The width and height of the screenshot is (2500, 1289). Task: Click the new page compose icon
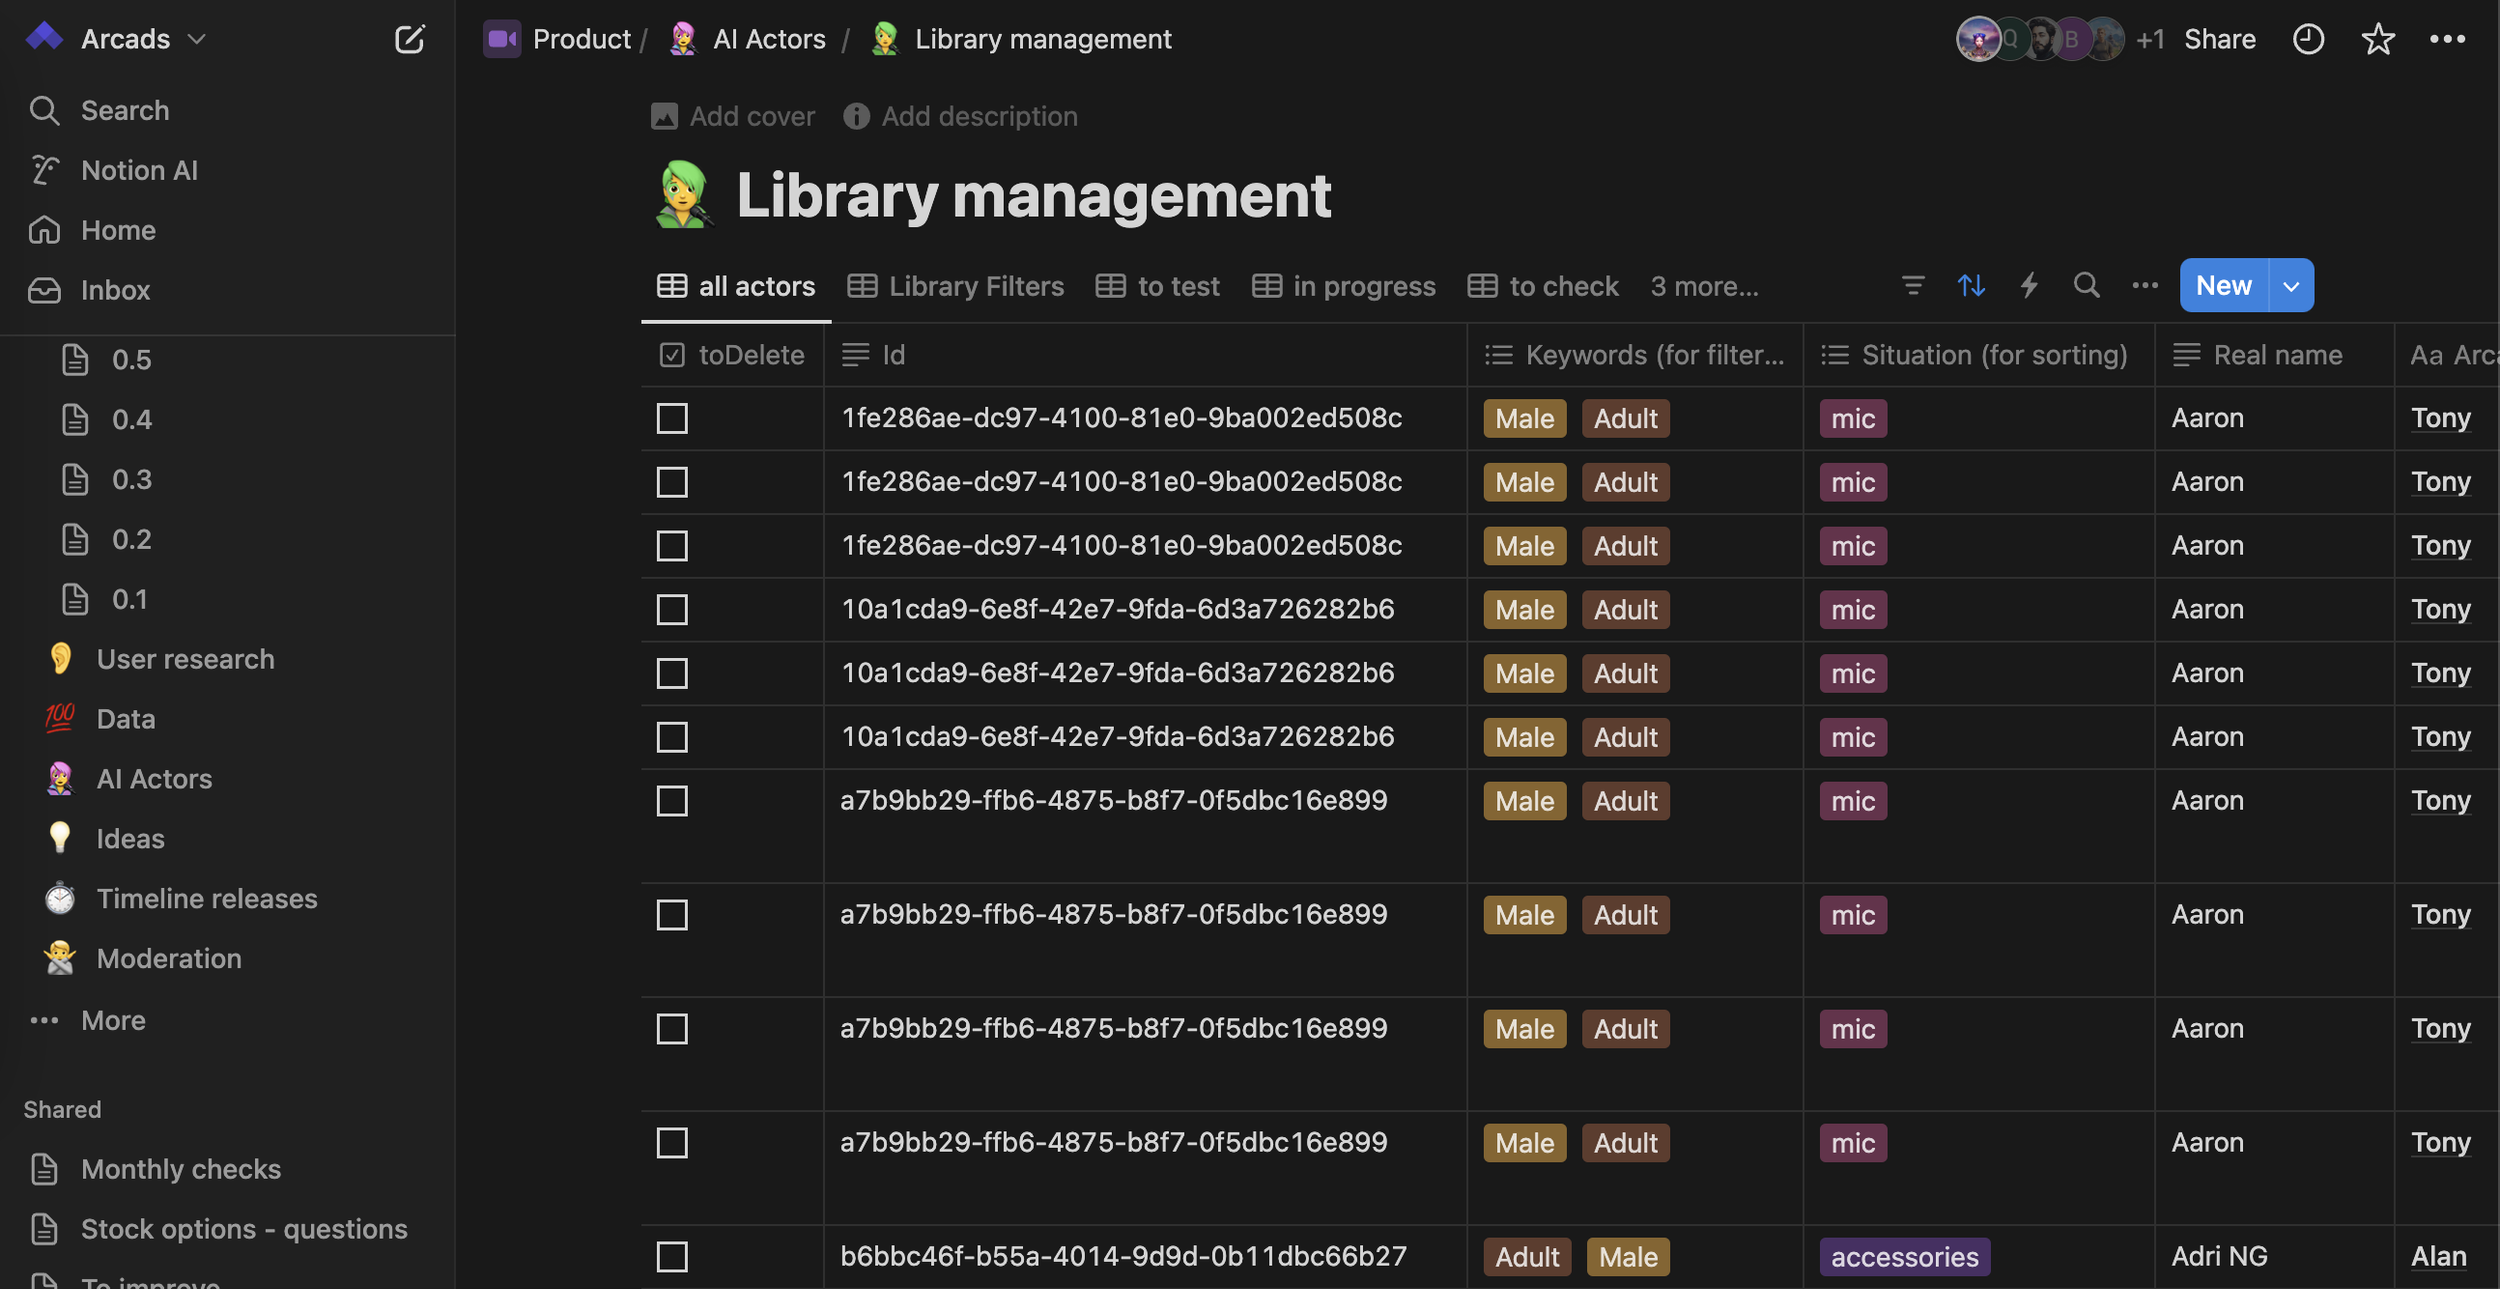(409, 39)
